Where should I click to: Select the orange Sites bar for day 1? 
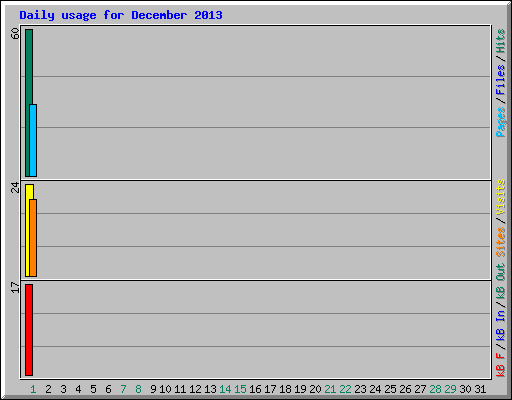[33, 238]
